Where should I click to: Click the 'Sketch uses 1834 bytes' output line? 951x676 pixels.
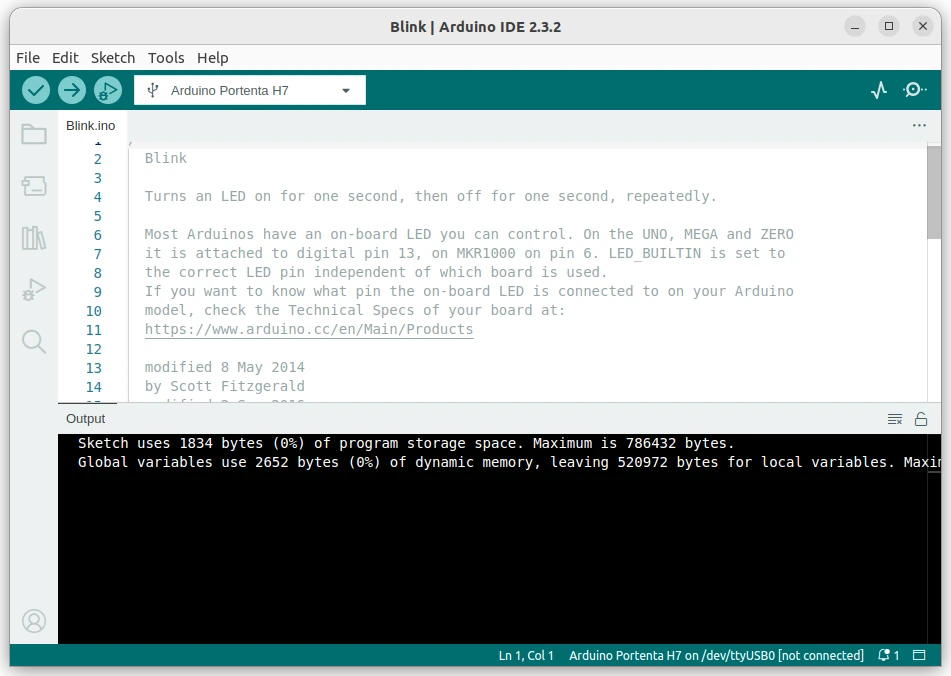click(406, 443)
